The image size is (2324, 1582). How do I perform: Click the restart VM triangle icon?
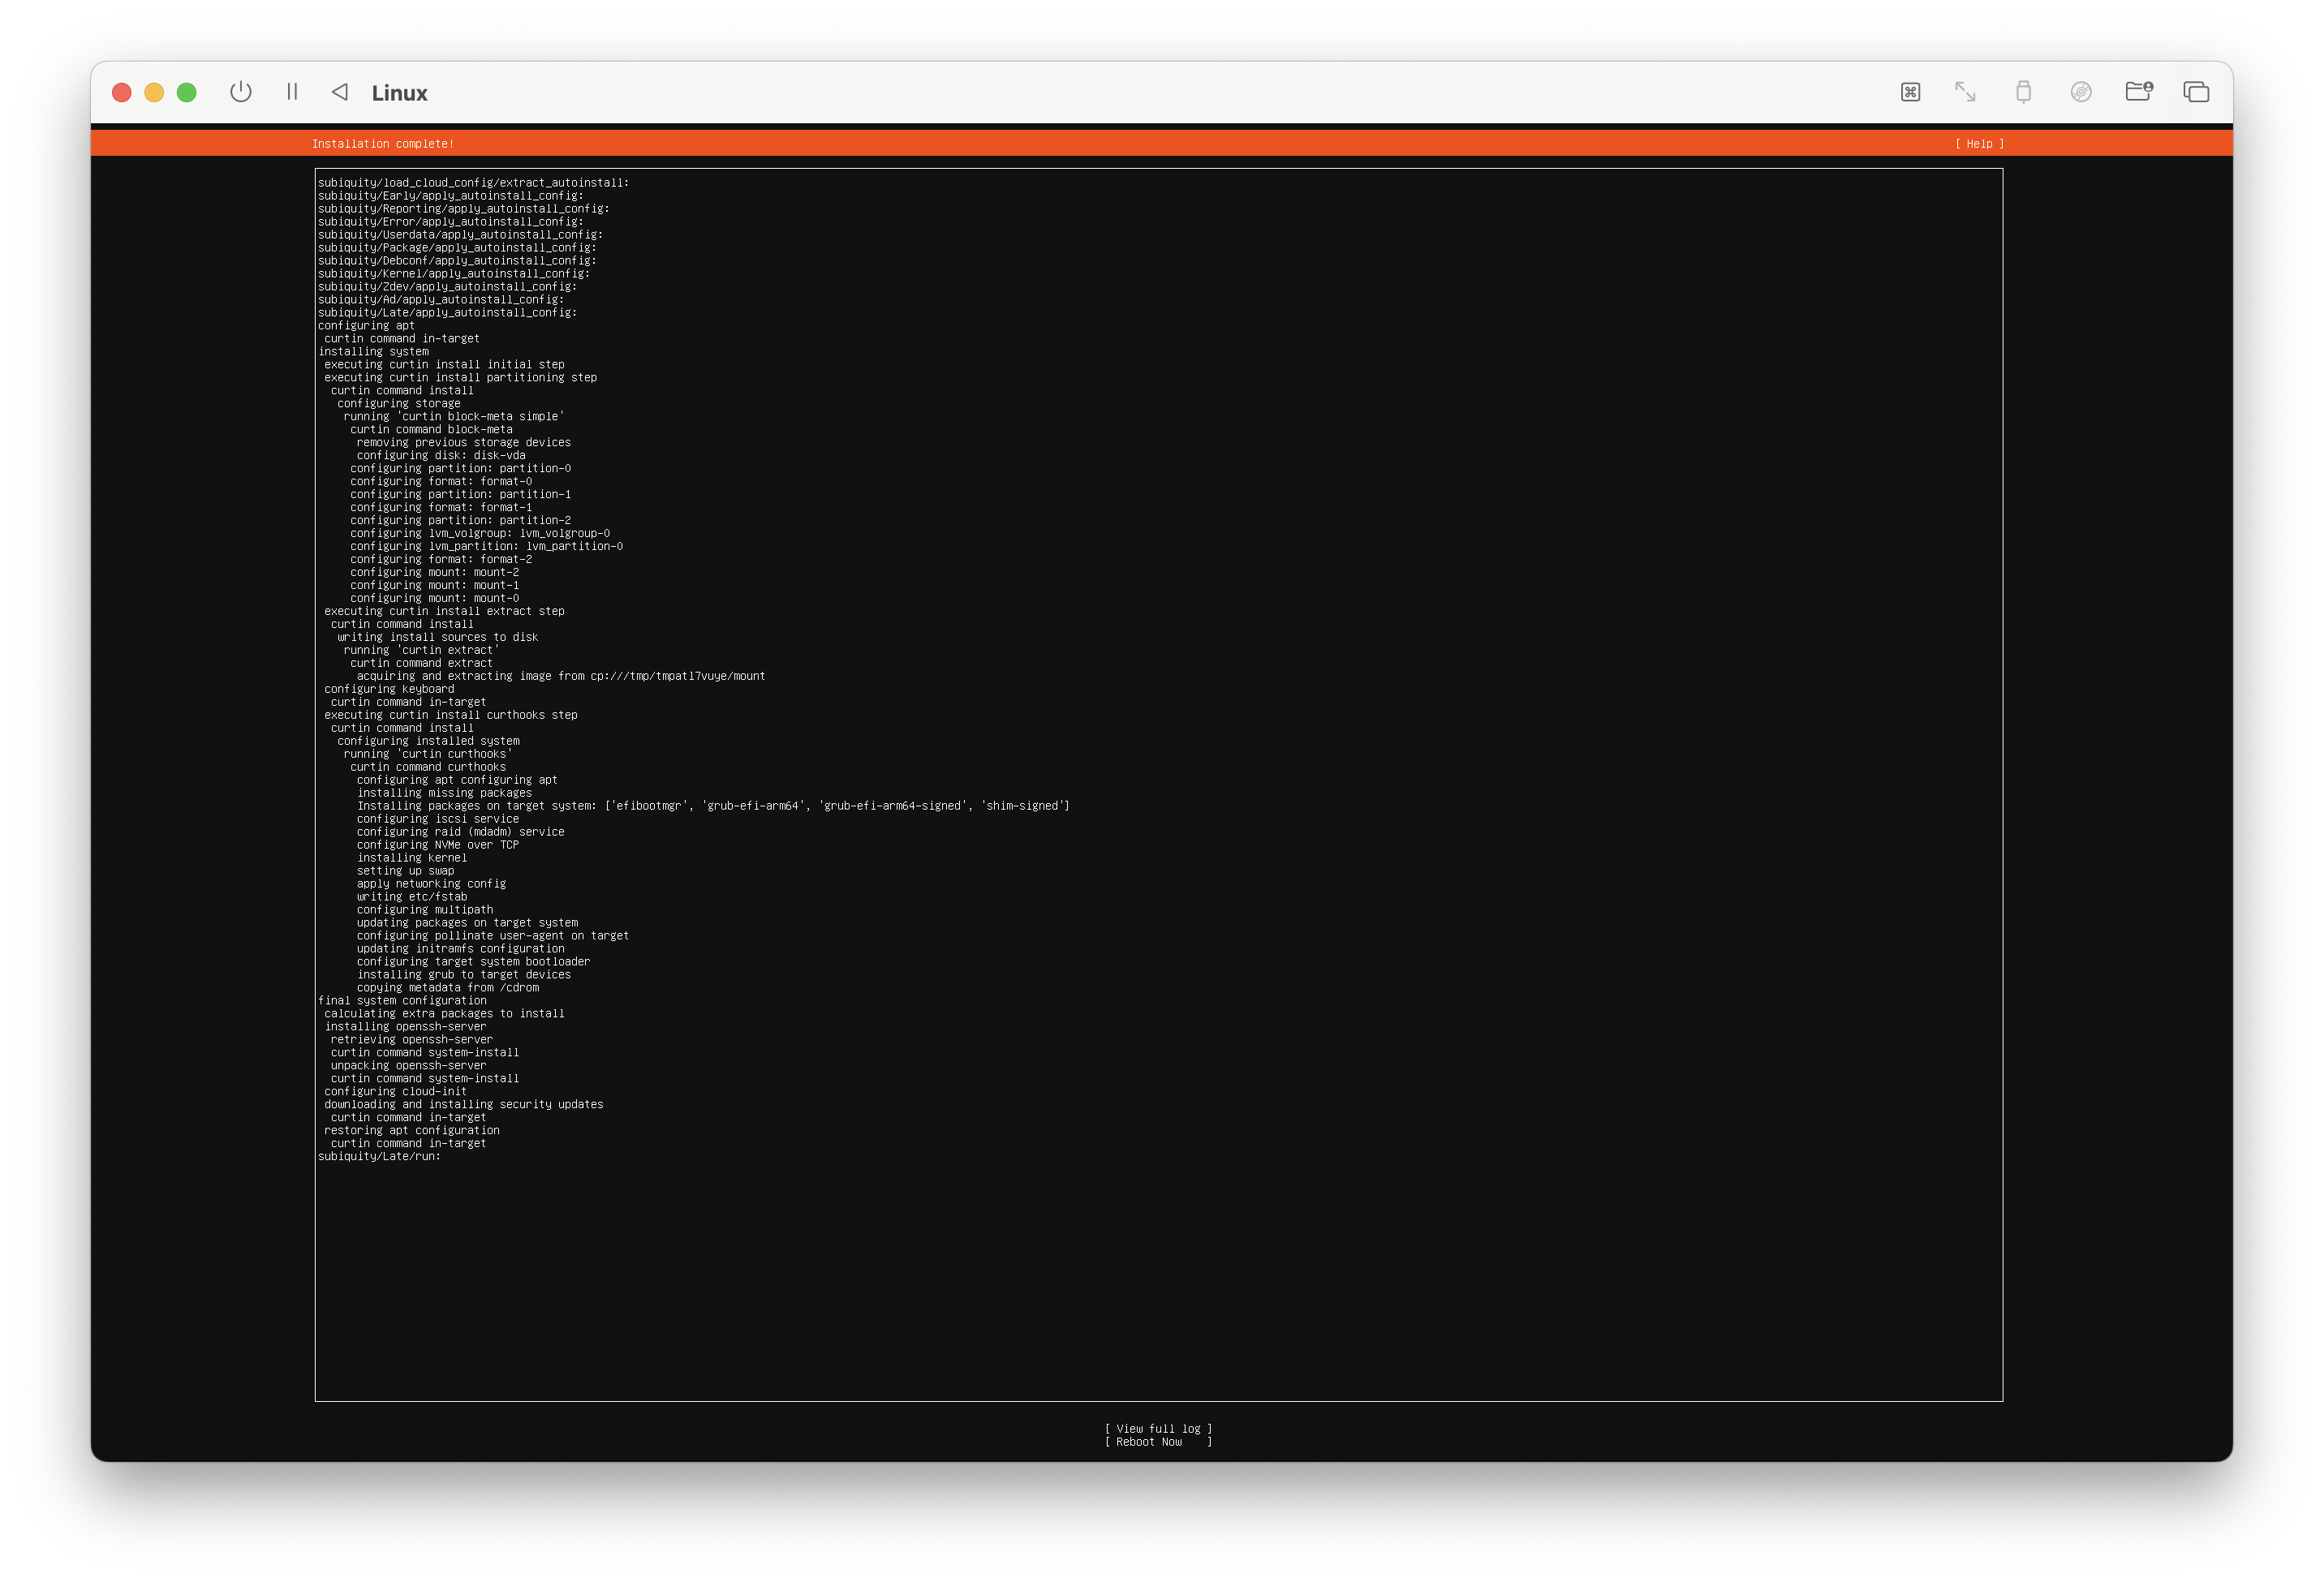click(340, 92)
